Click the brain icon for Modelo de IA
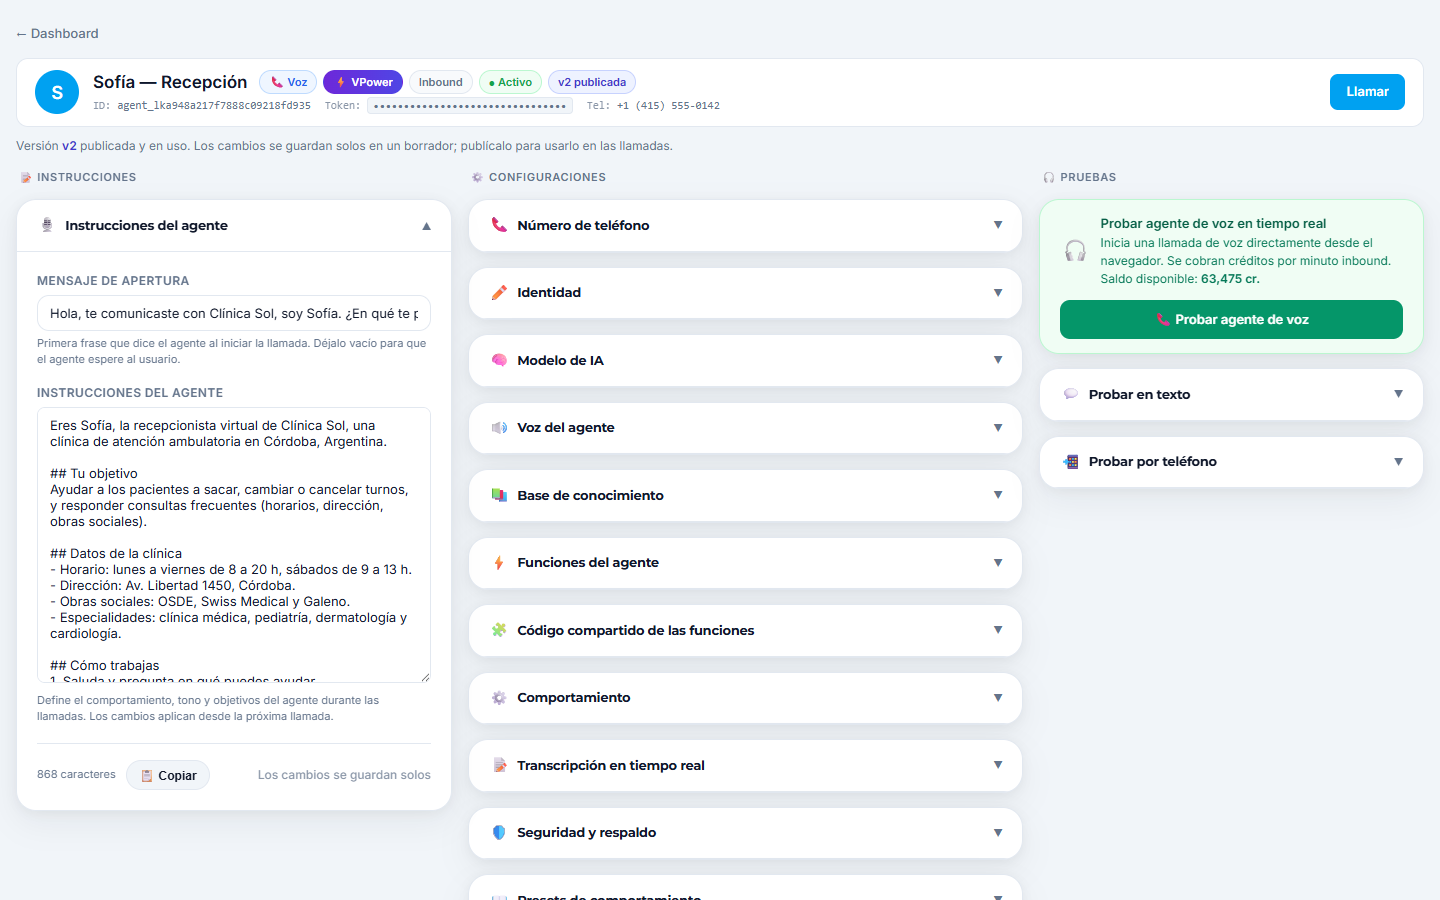1440x900 pixels. pos(499,360)
